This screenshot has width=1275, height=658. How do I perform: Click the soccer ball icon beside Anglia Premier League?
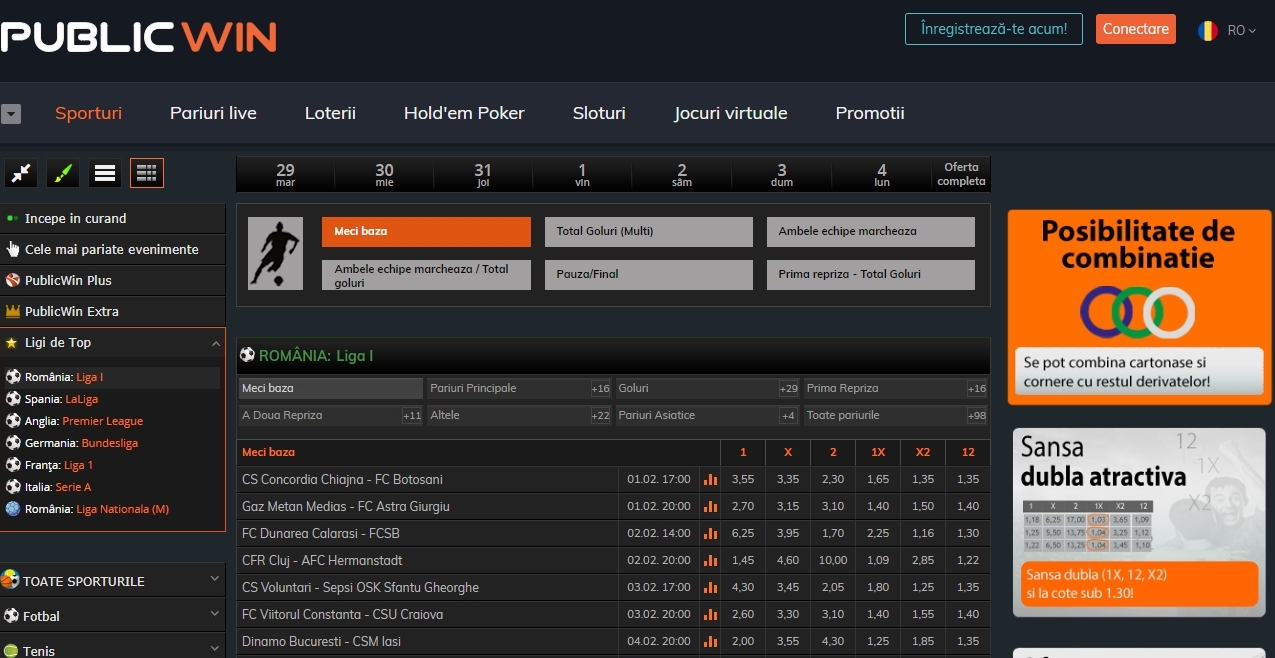point(13,421)
